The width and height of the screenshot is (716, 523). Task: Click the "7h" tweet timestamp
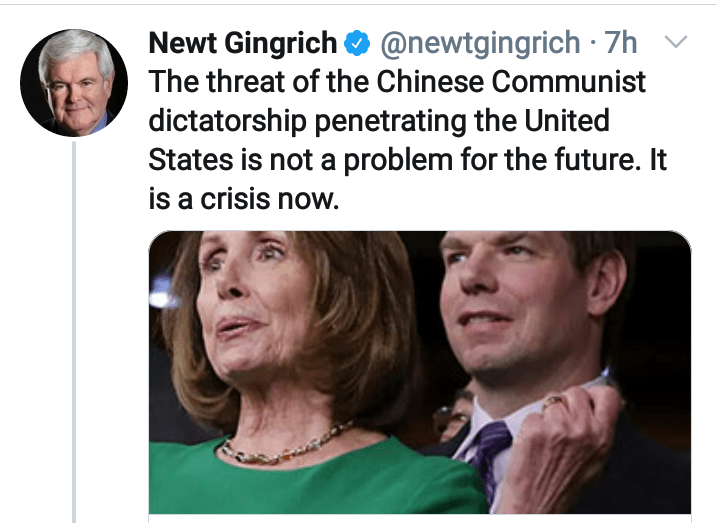point(621,42)
